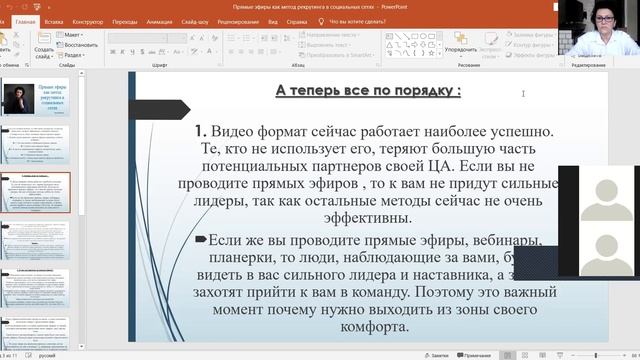Viewport: 640px width, 360px height.
Task: Open the Справка tab
Action: 297,22
